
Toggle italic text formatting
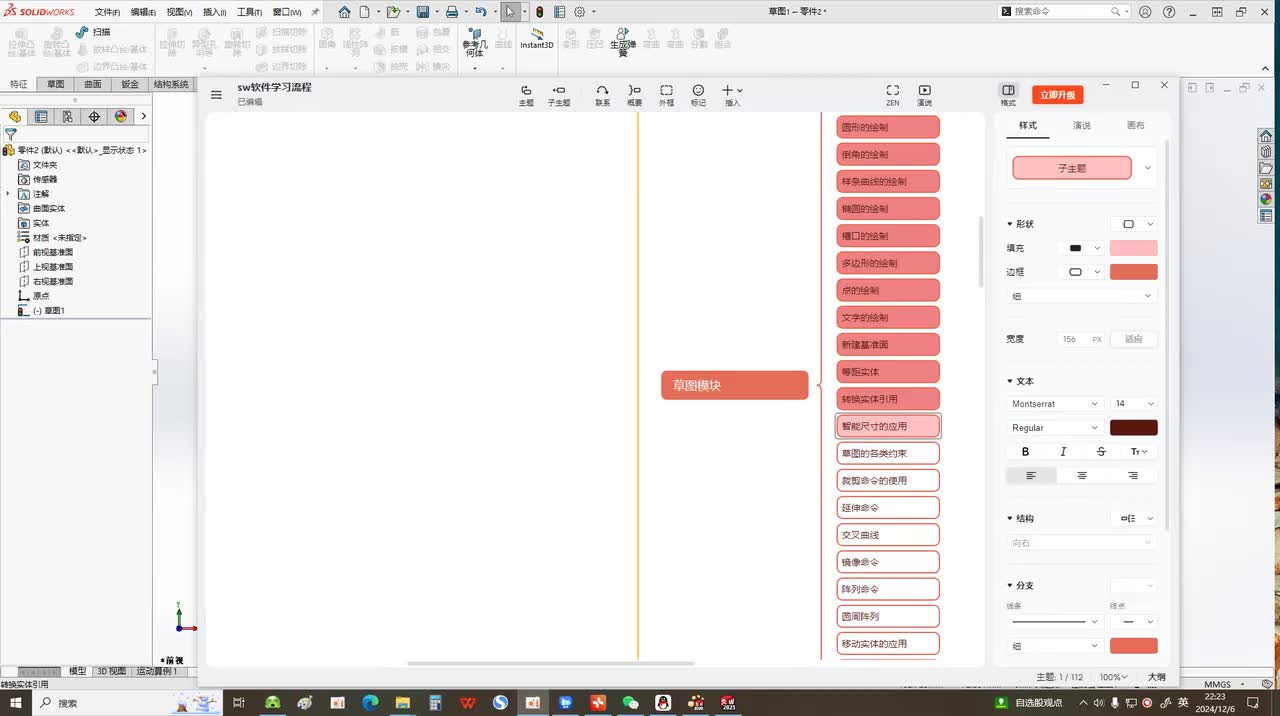point(1063,452)
